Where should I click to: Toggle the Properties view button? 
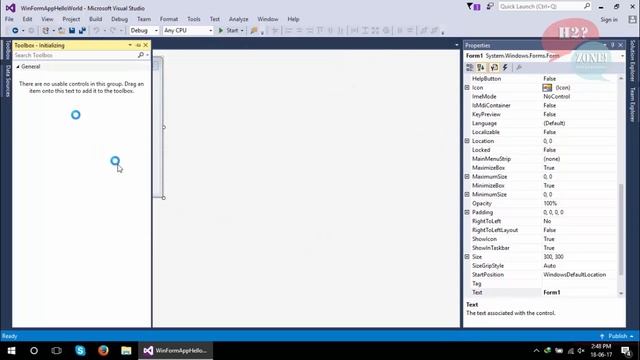pyautogui.click(x=494, y=67)
